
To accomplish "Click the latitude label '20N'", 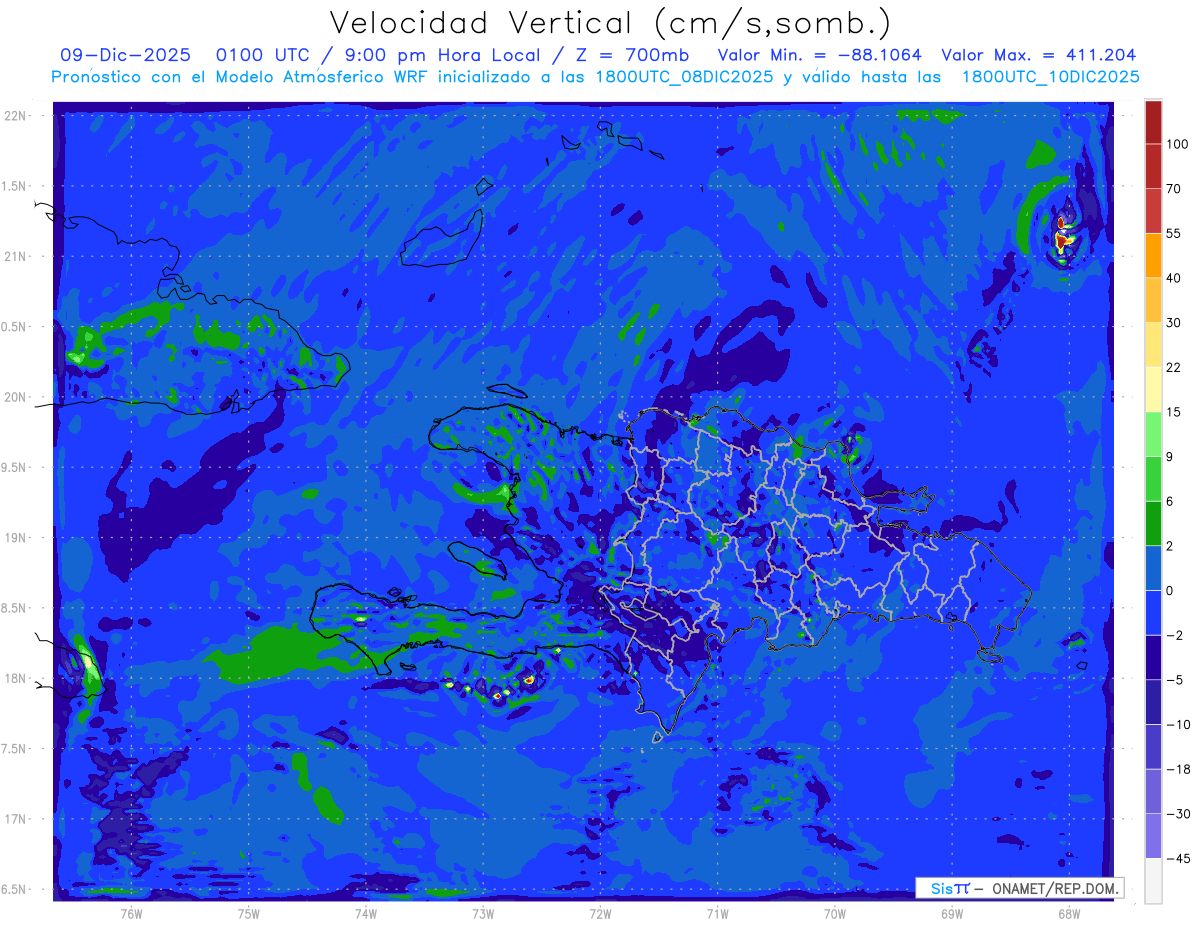I will coord(16,397).
